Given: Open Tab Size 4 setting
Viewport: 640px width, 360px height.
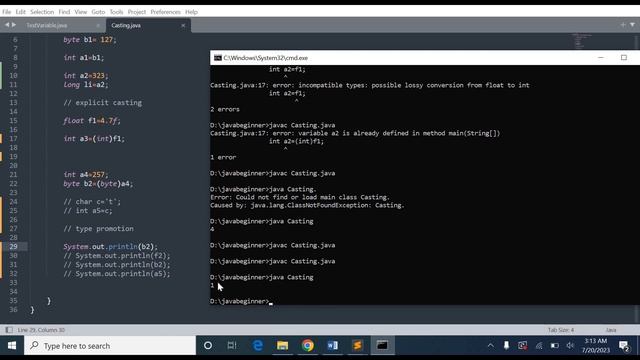Looking at the screenshot, I should (561, 330).
